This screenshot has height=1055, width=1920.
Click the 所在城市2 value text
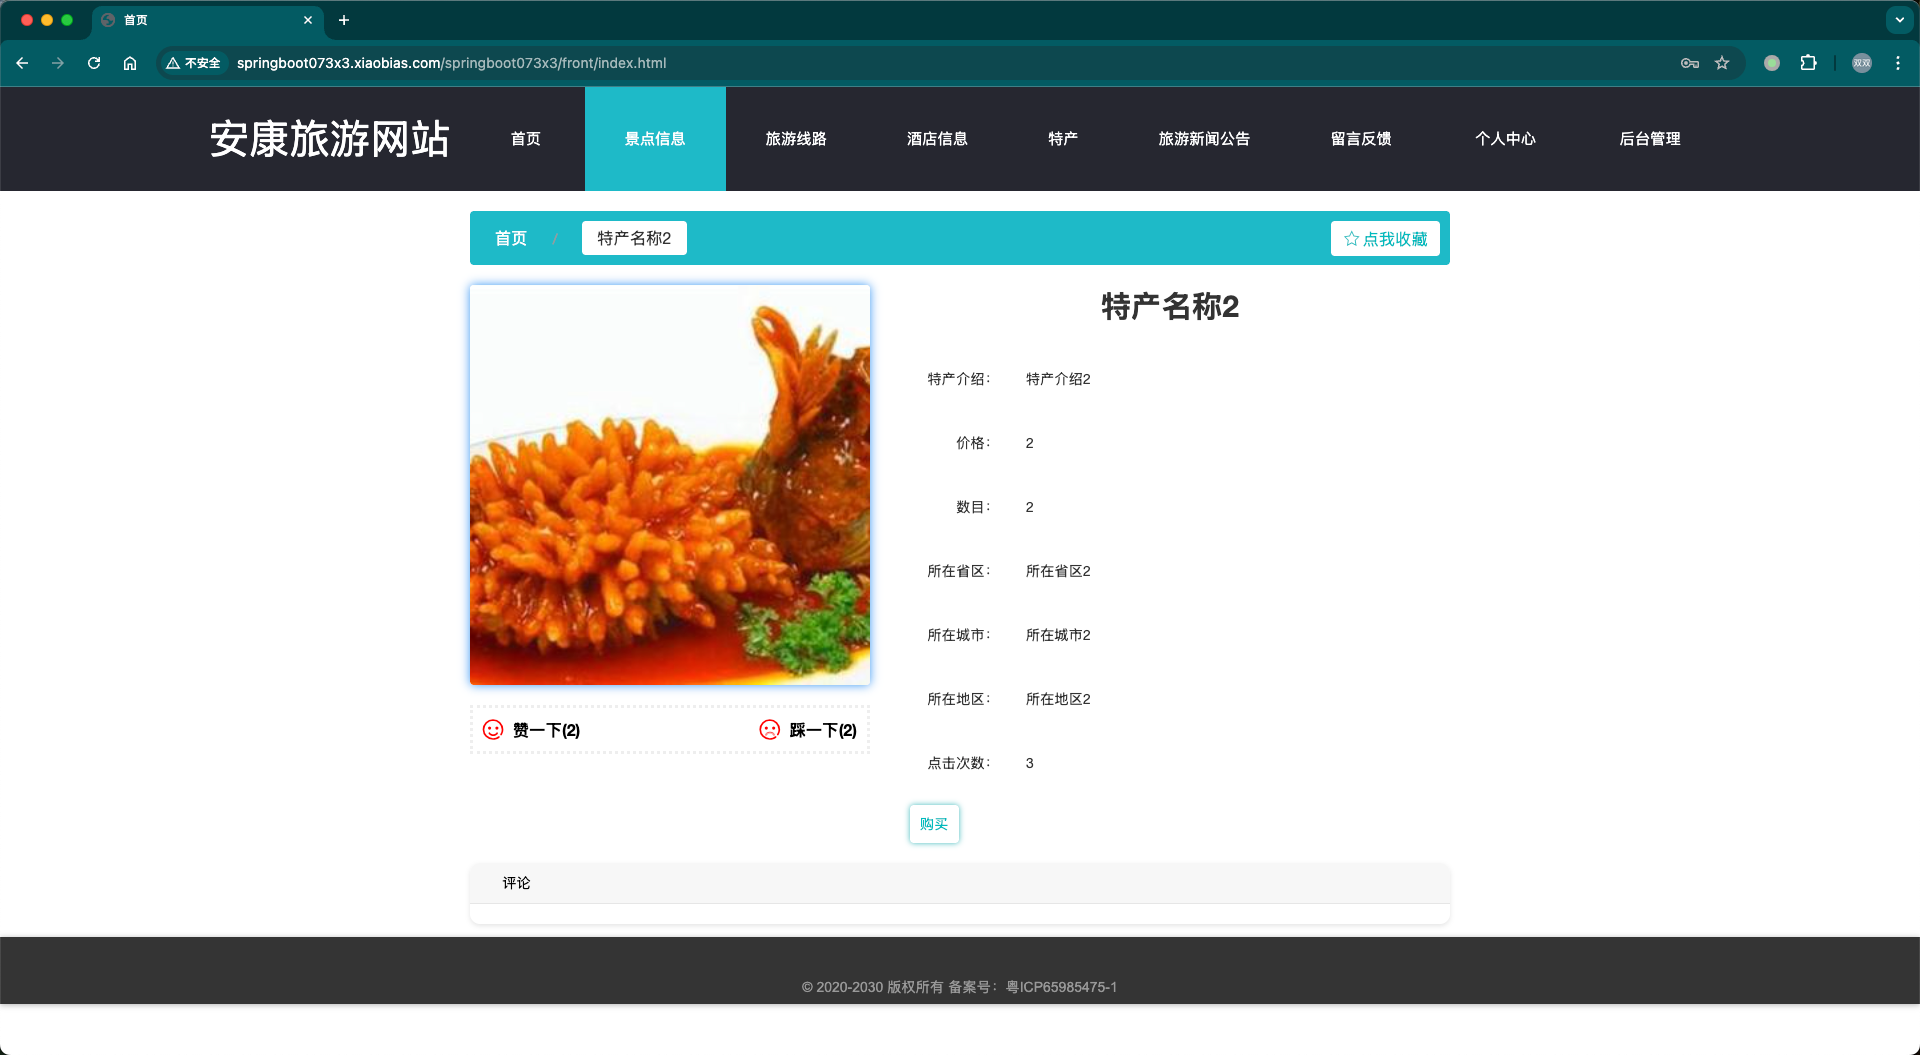pos(1058,635)
